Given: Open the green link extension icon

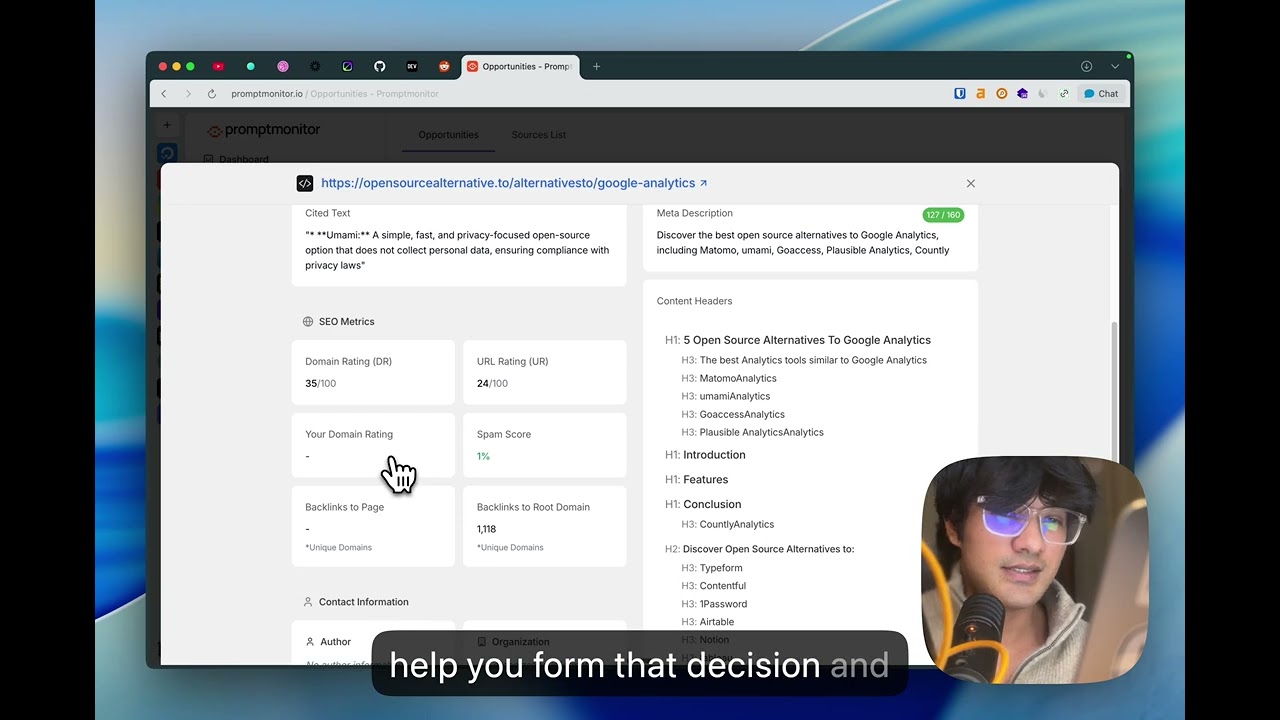Looking at the screenshot, I should point(1064,94).
